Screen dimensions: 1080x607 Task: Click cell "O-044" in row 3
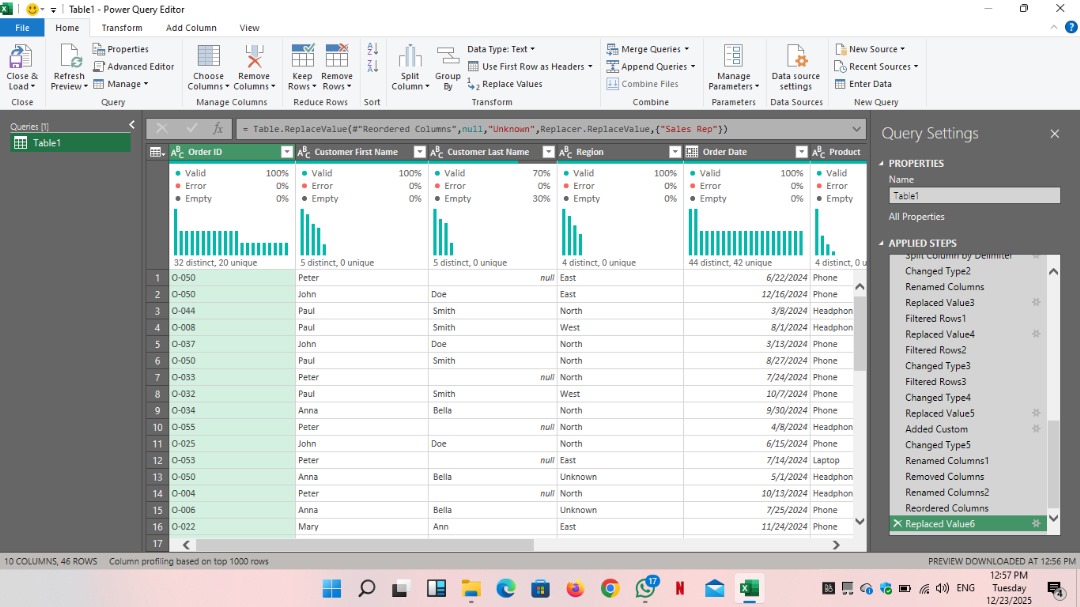232,311
